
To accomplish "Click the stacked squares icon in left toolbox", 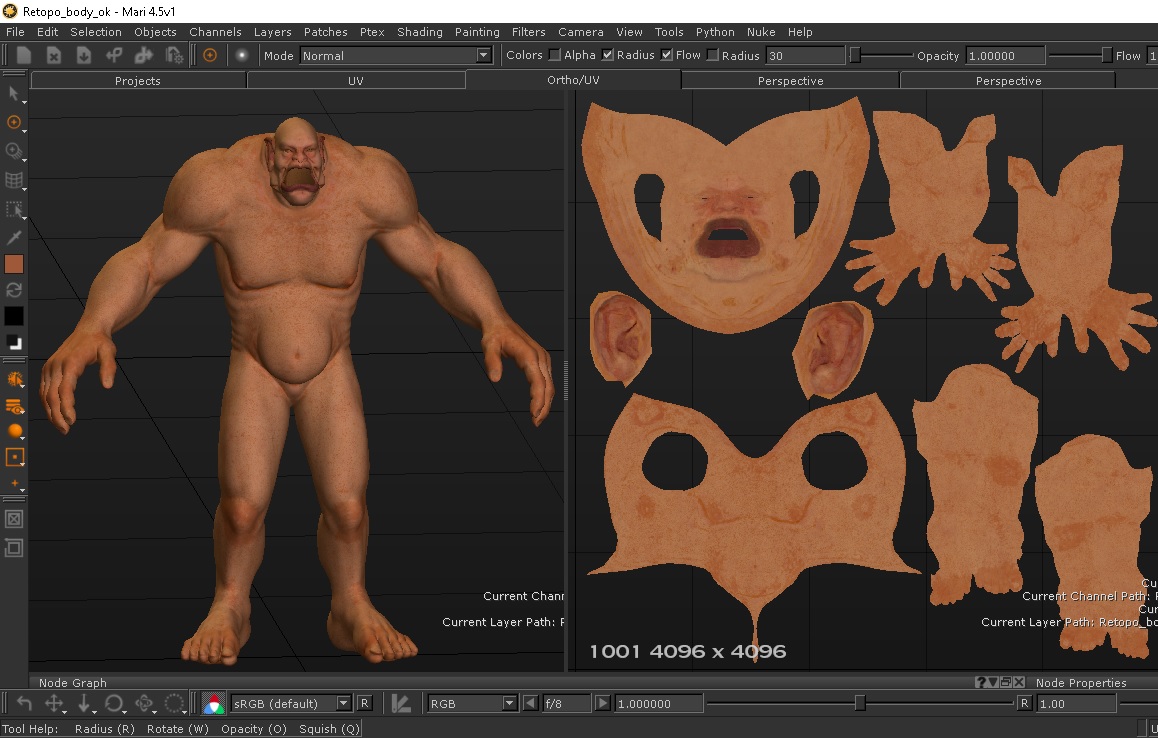I will coord(14,548).
